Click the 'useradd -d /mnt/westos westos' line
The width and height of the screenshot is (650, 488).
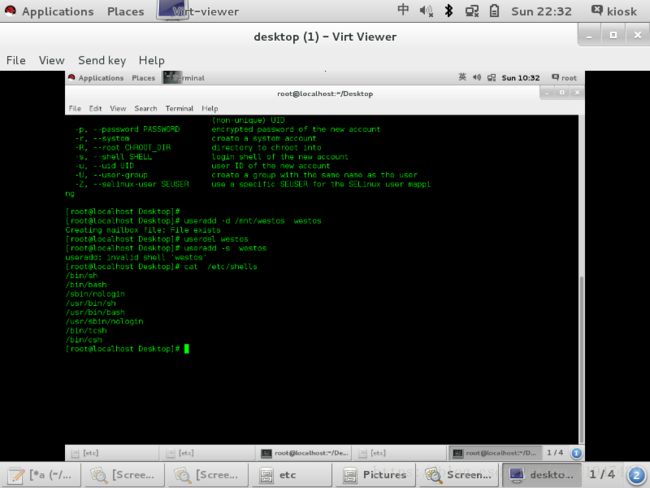(x=194, y=221)
